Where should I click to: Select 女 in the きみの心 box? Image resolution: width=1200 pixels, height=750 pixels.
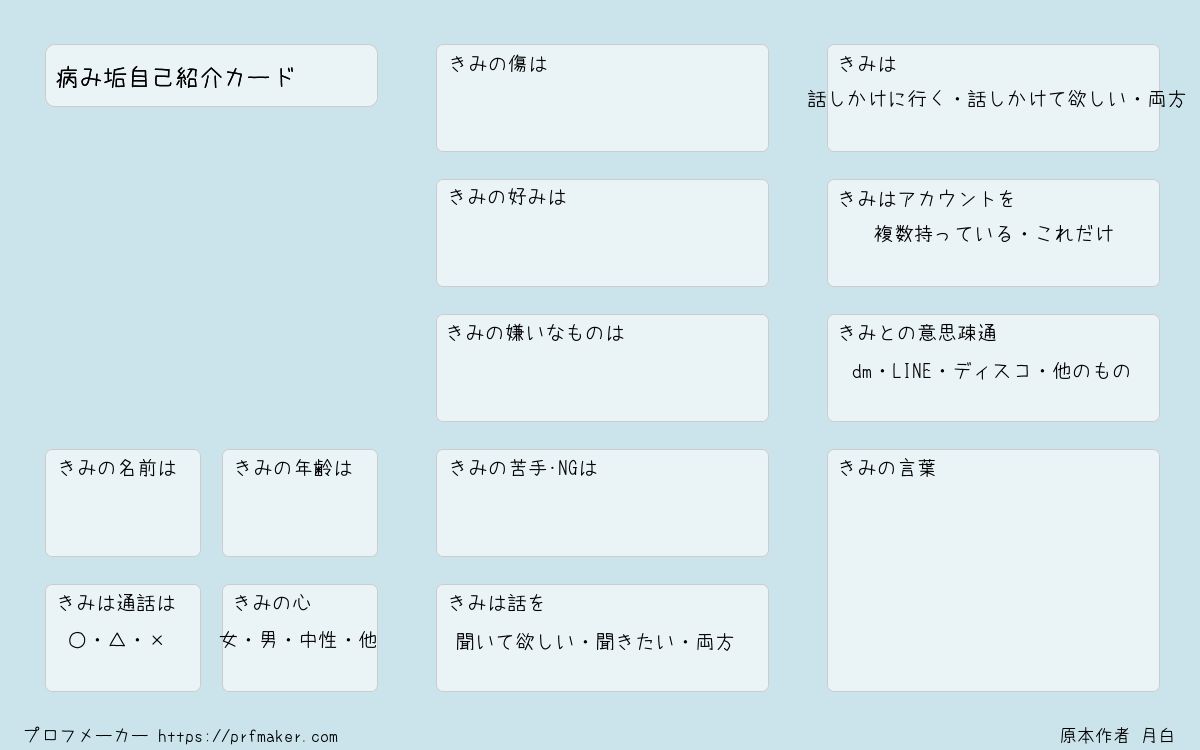click(229, 640)
